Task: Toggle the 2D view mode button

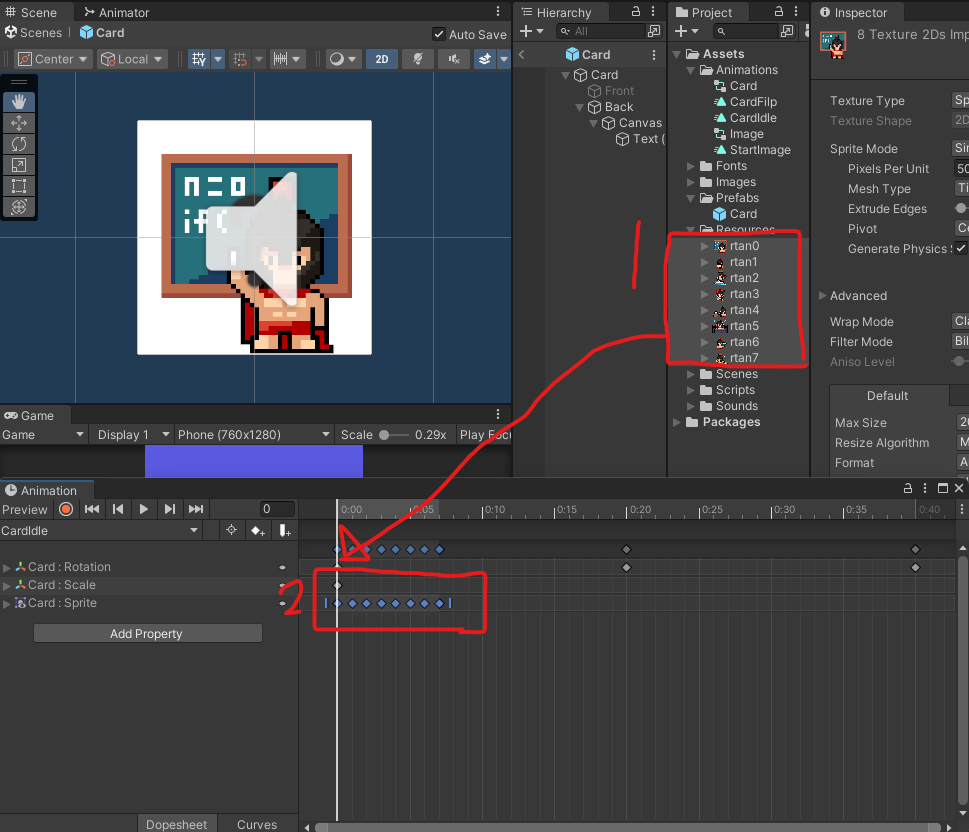Action: click(381, 59)
